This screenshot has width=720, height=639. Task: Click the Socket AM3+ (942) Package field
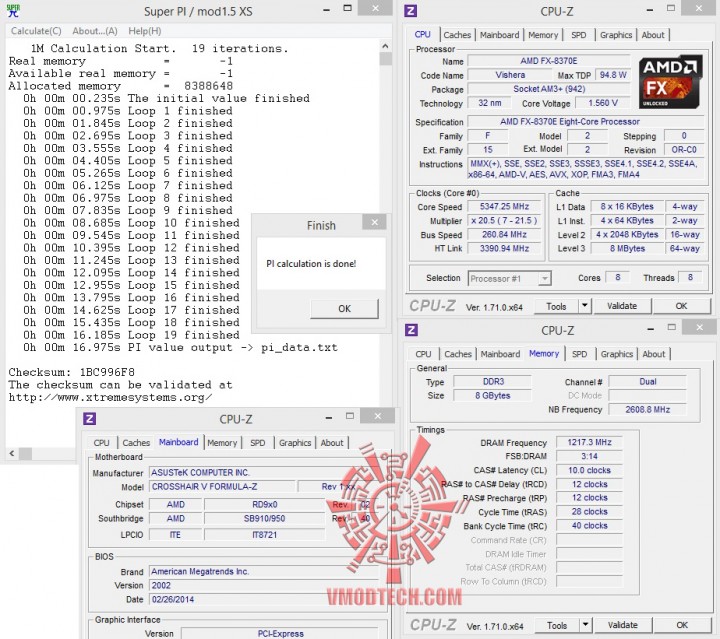click(x=548, y=89)
